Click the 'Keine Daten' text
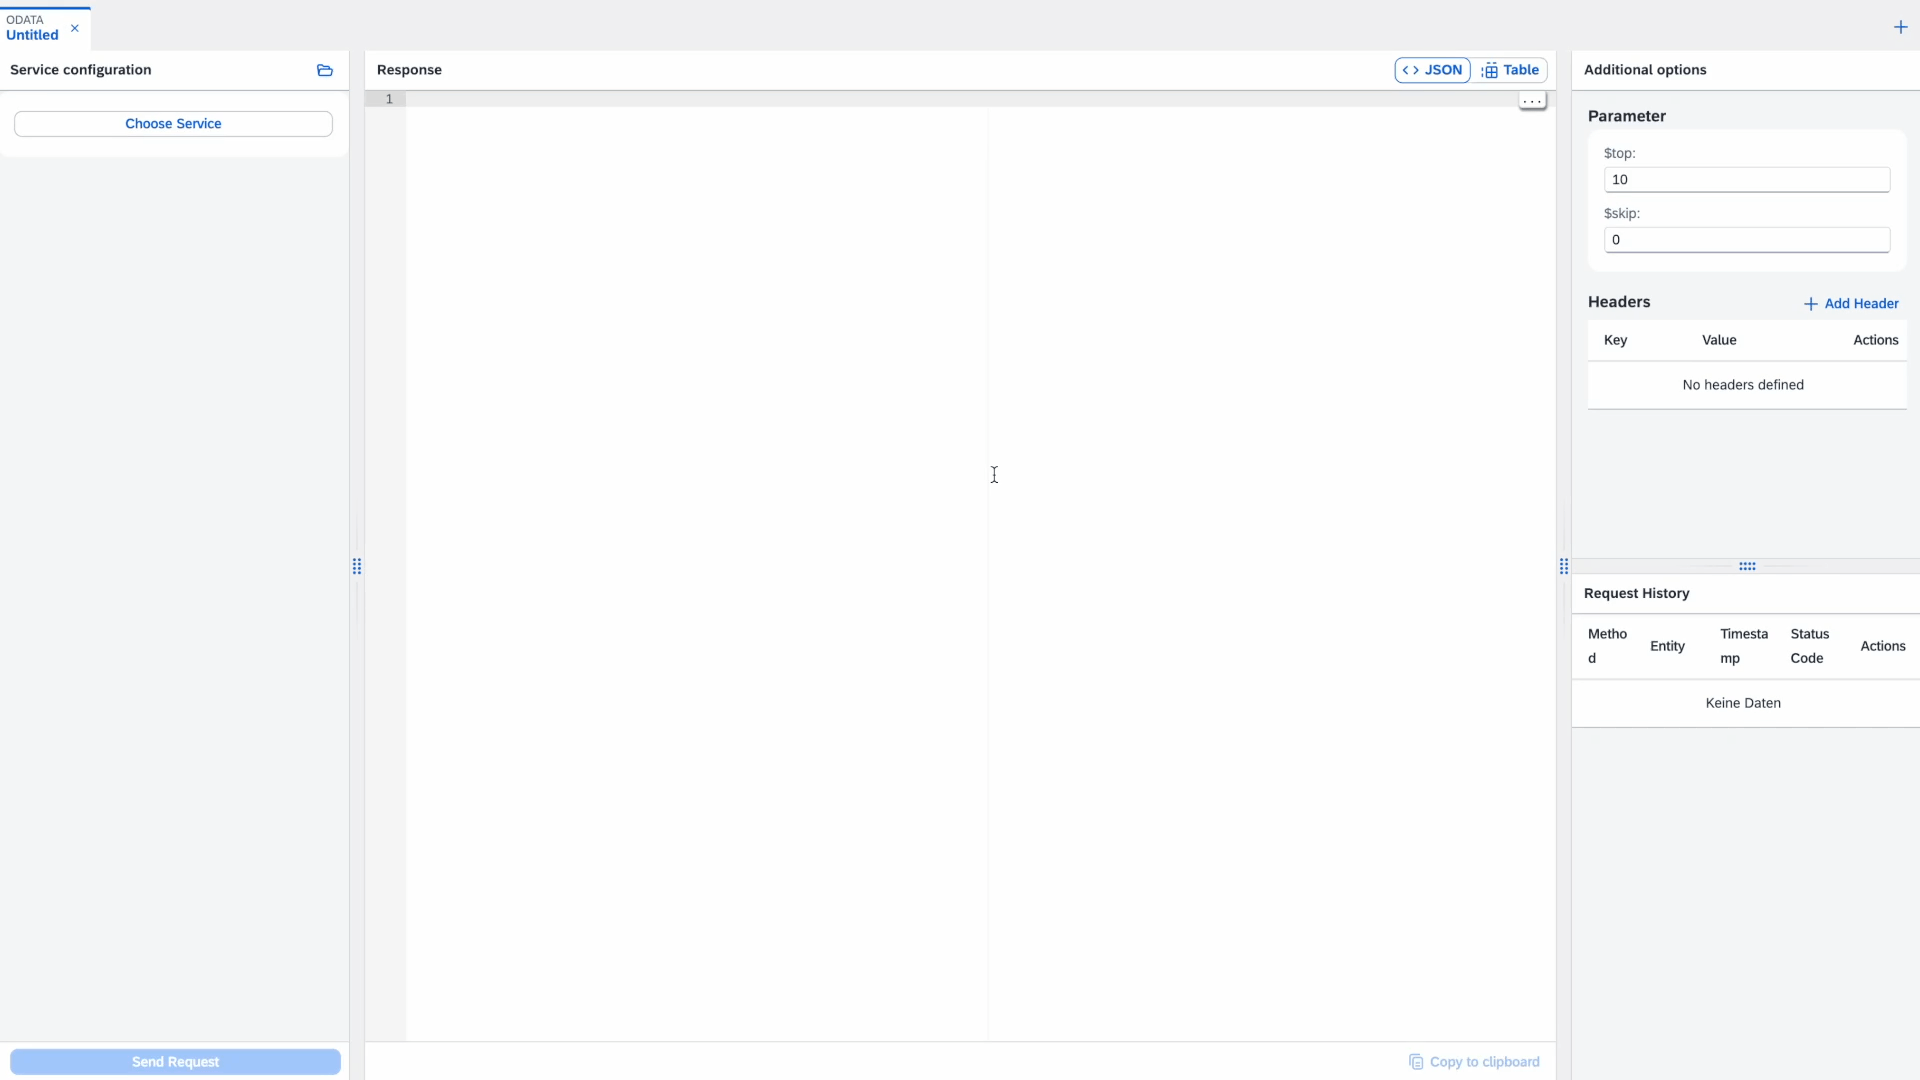1920x1080 pixels. [1743, 703]
